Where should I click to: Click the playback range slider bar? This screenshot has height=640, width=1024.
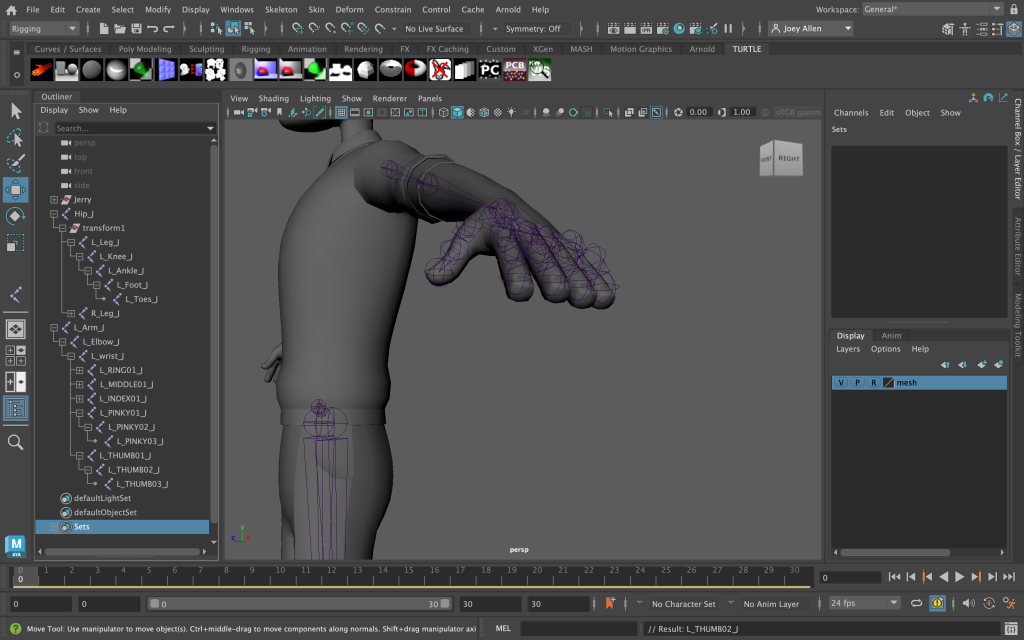click(x=300, y=604)
